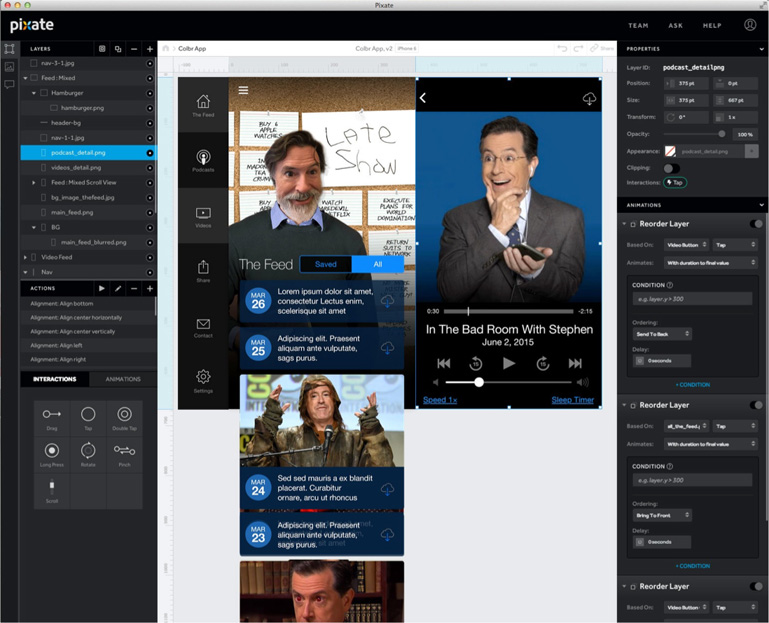The image size is (769, 623).
Task: Collapse the Feed : Mixed layer group
Action: (26, 78)
